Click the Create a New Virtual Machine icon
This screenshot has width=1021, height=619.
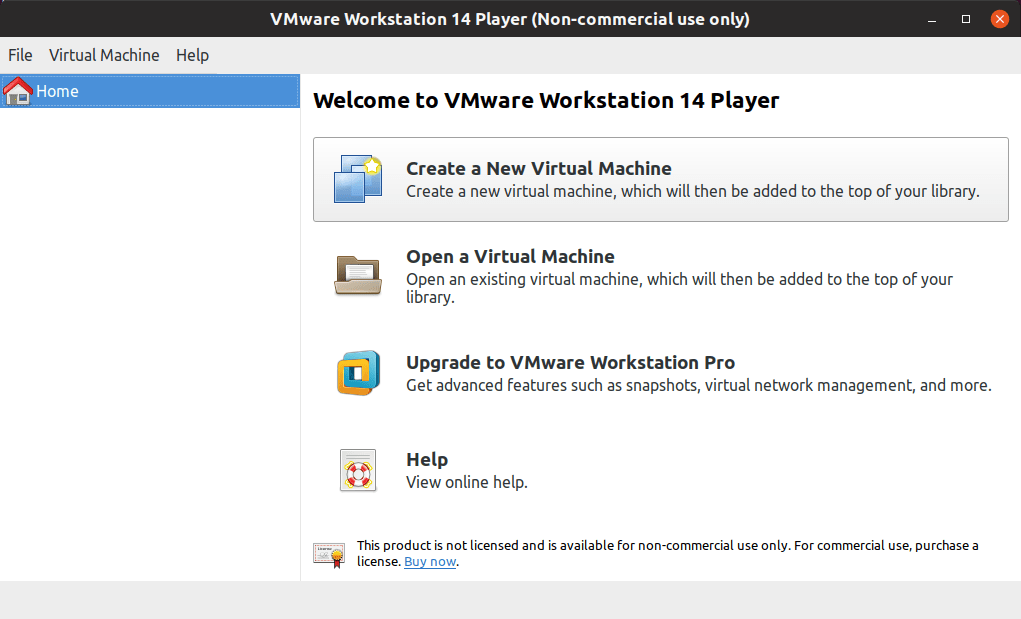357,179
